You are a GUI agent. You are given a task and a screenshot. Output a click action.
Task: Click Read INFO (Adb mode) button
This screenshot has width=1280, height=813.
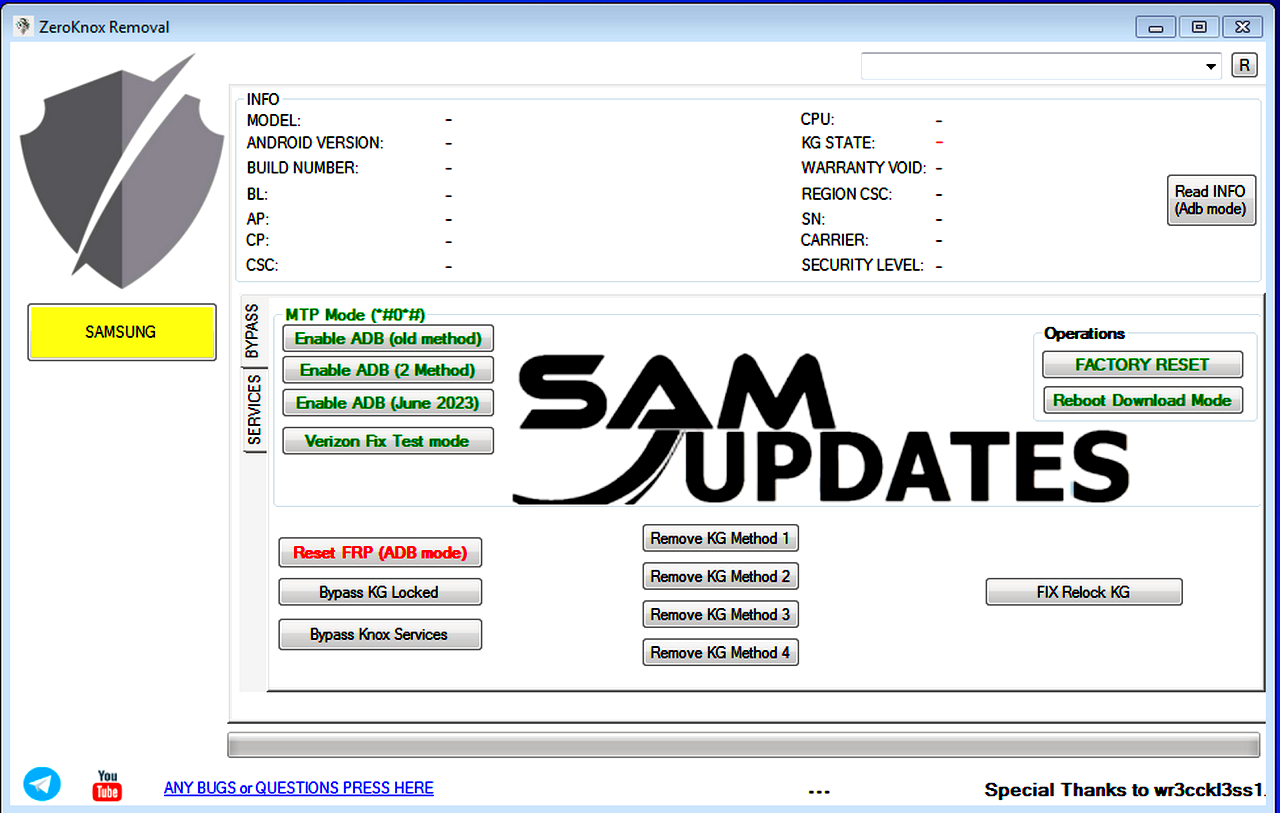click(1211, 200)
